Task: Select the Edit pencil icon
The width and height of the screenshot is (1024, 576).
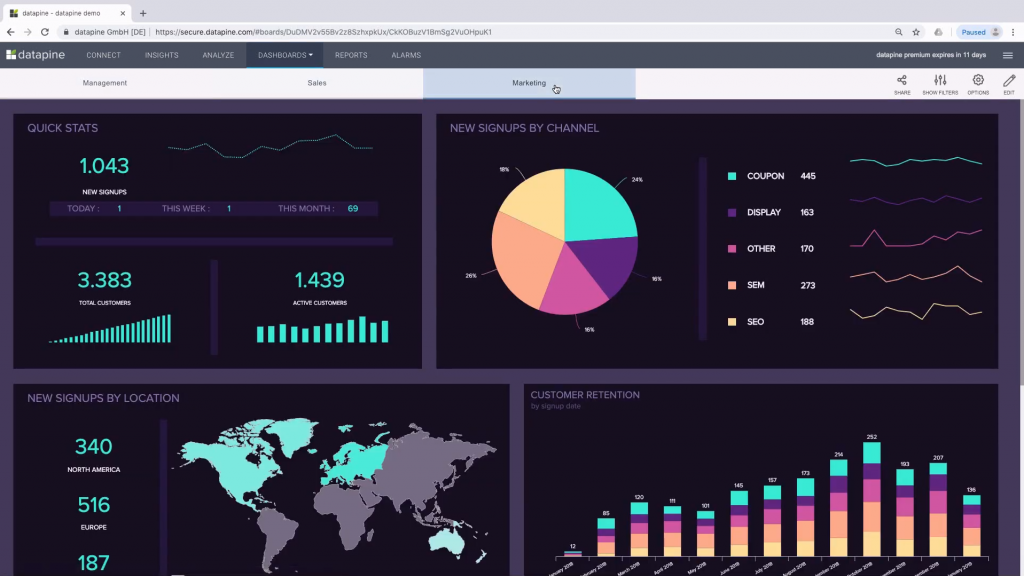Action: click(1008, 82)
